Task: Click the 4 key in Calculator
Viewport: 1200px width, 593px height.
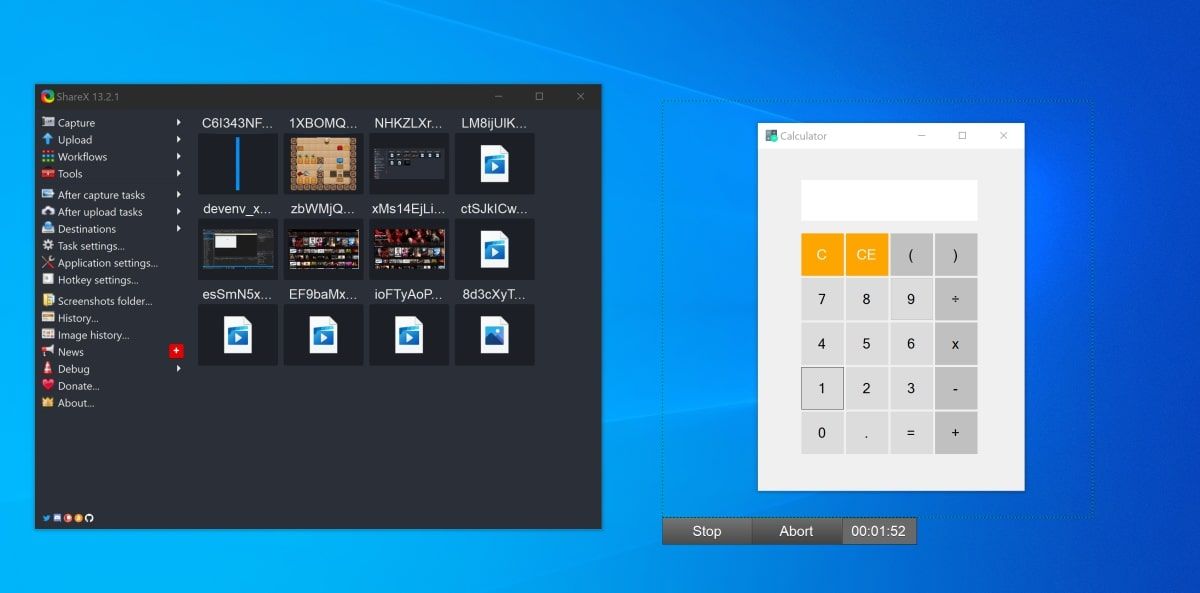Action: 822,344
